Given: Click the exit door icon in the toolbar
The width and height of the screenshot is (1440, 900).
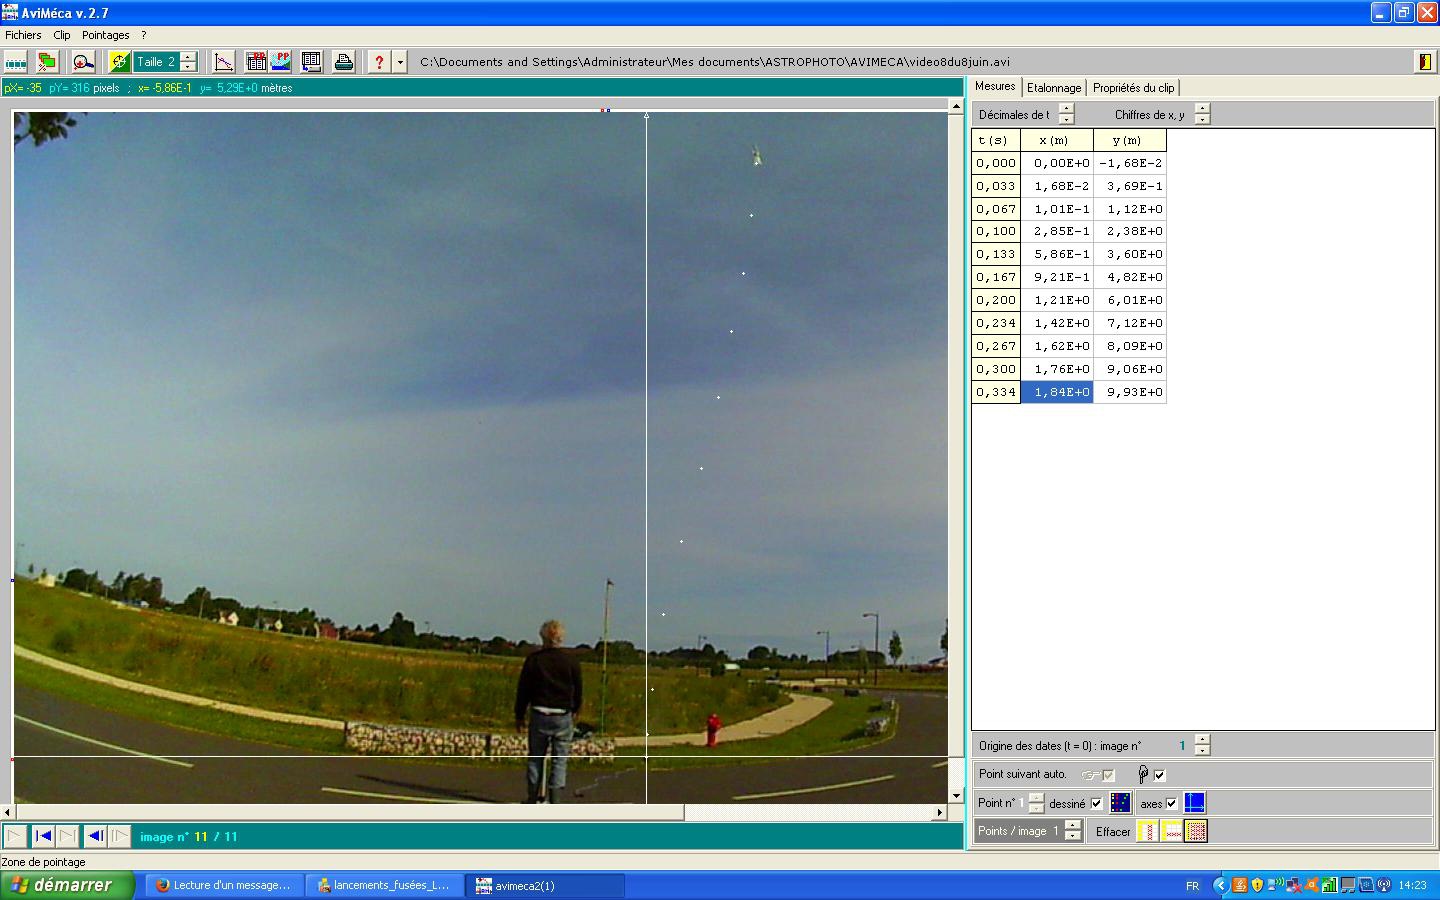Looking at the screenshot, I should coord(1424,62).
